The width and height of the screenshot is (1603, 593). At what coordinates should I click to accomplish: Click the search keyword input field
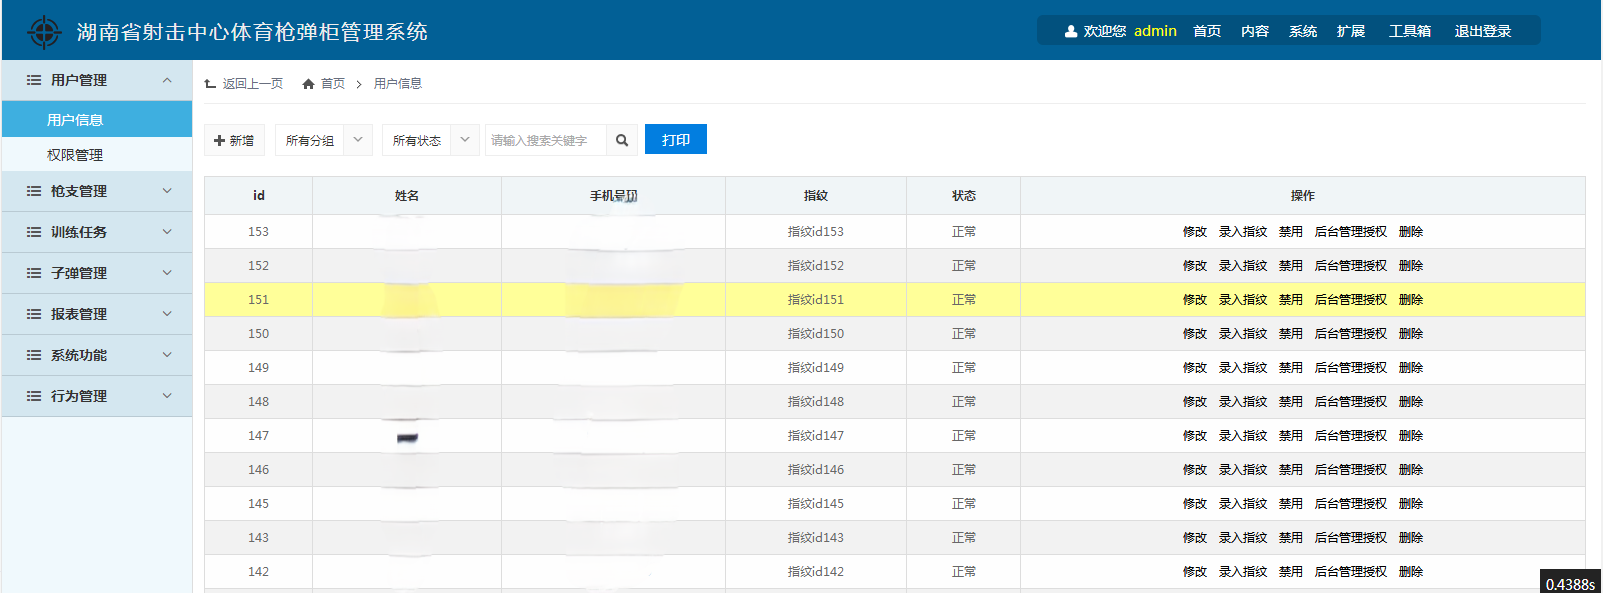pyautogui.click(x=546, y=140)
